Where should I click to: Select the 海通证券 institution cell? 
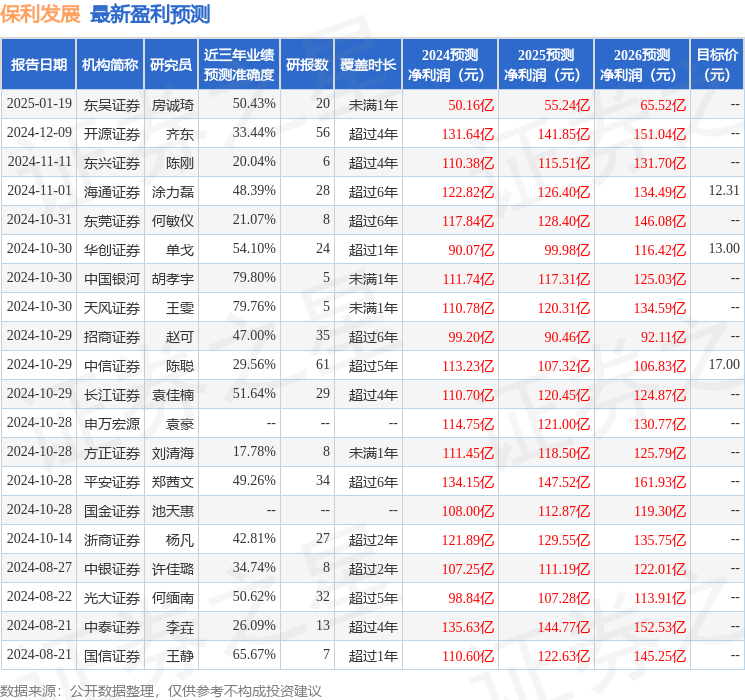tap(112, 192)
